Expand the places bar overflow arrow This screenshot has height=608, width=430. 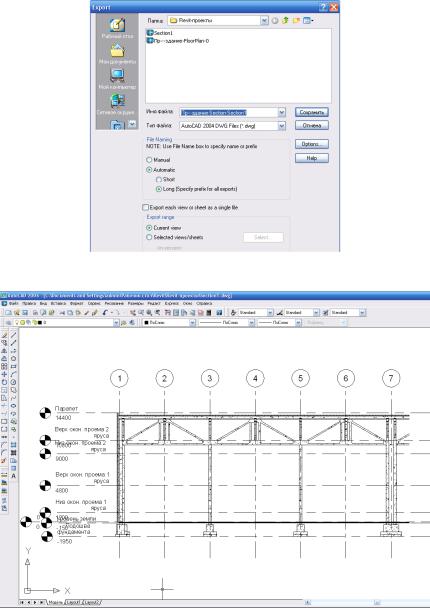(x=132, y=124)
